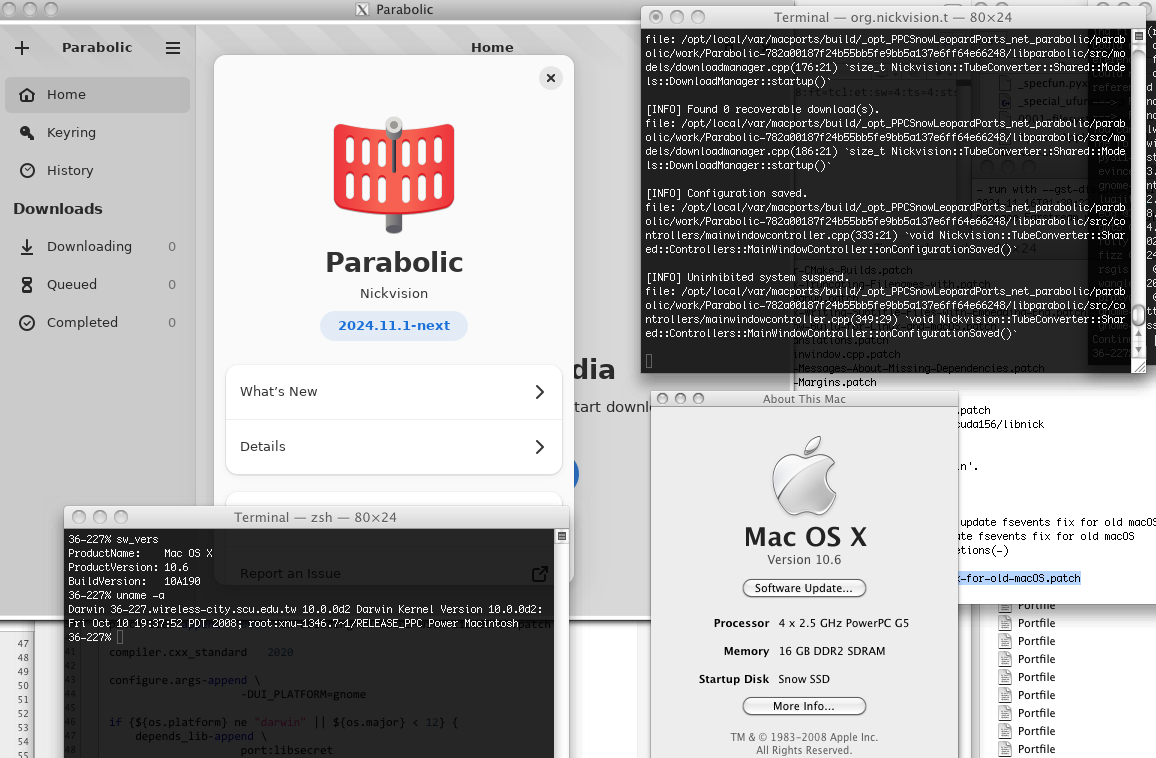Screen dimensions: 1156x758
Task: Click the Home house icon
Action: 27,95
